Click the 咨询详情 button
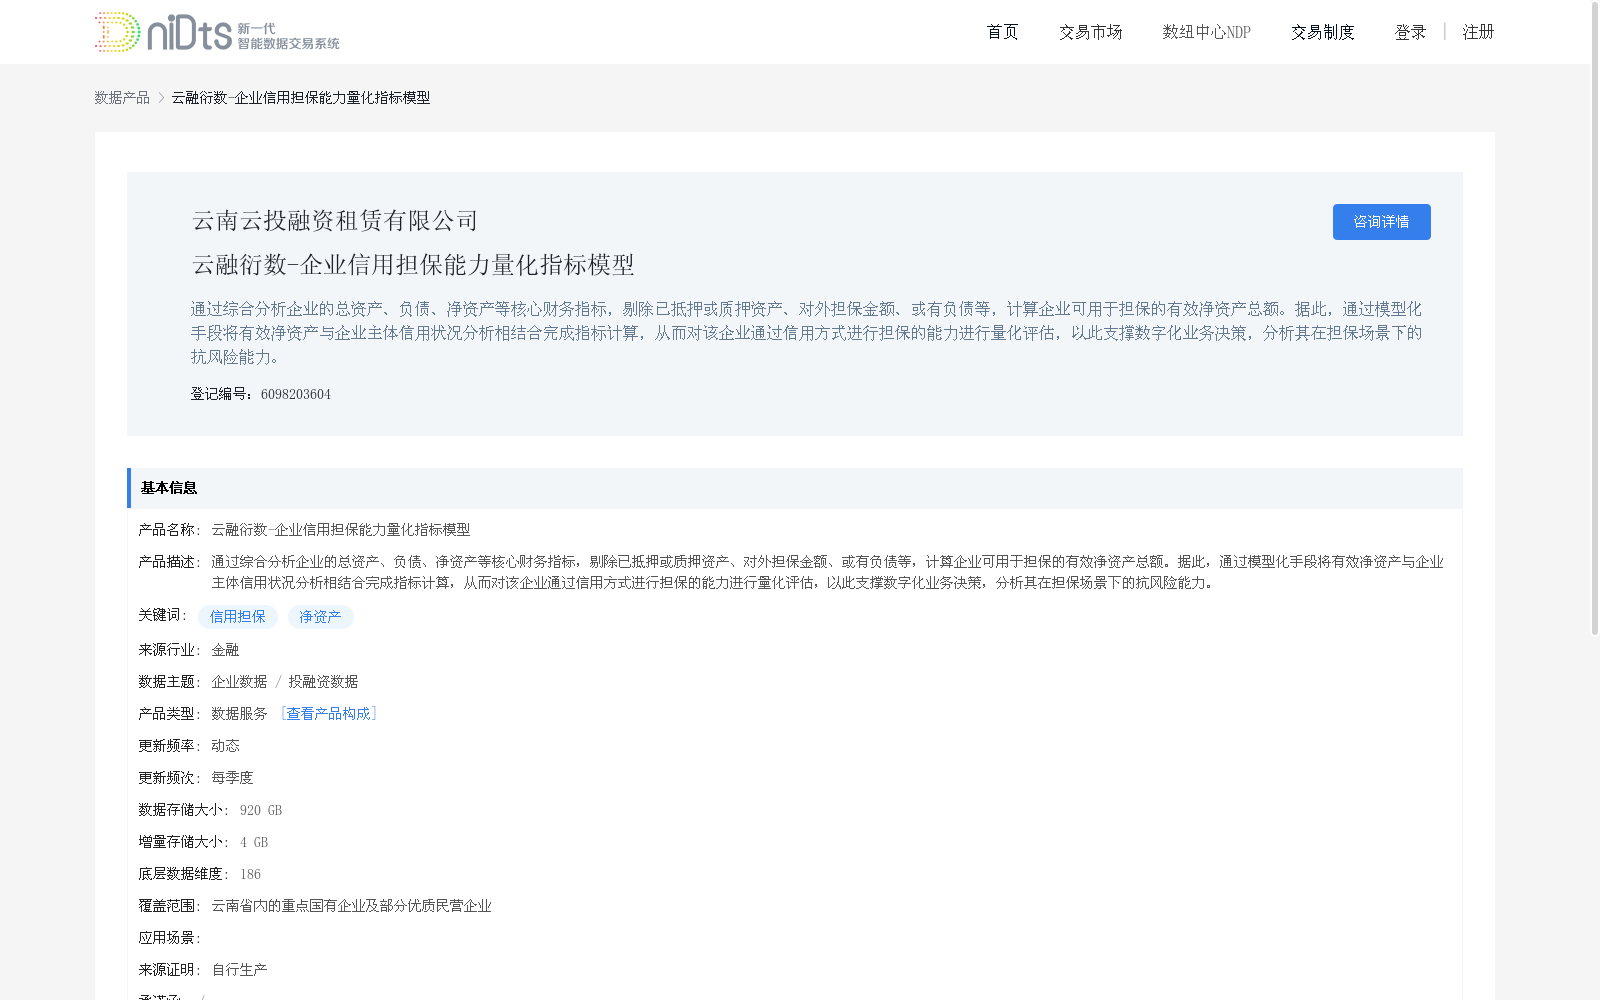Screen dimensions: 1600x1000 point(1381,222)
